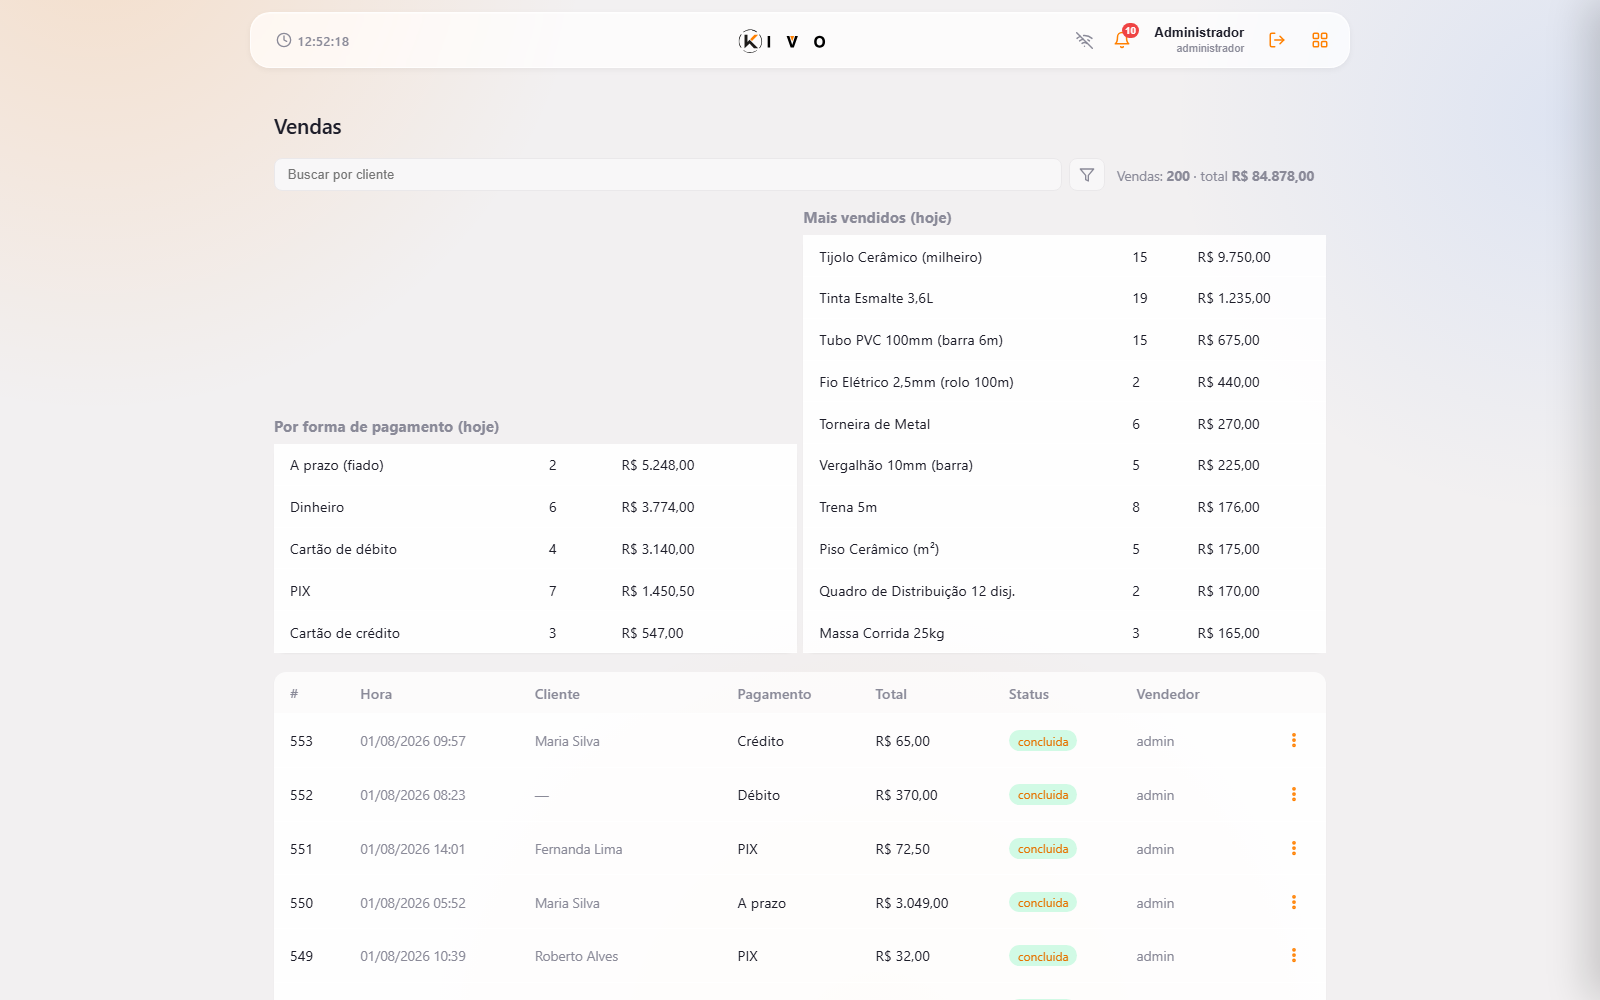Click client Fernanda Lima in sale 551
1600x1000 pixels.
(578, 849)
